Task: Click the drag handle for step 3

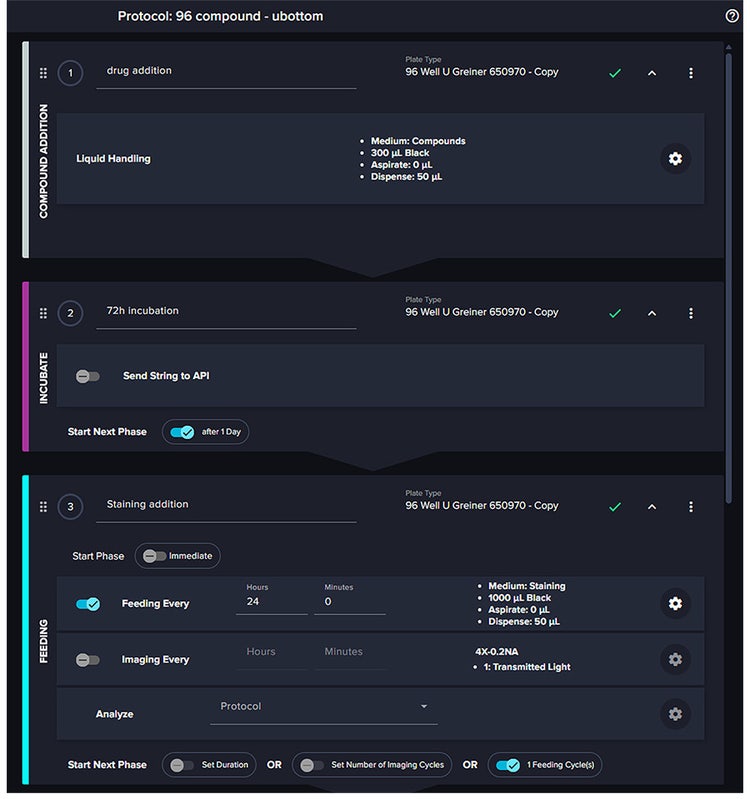Action: [43, 507]
